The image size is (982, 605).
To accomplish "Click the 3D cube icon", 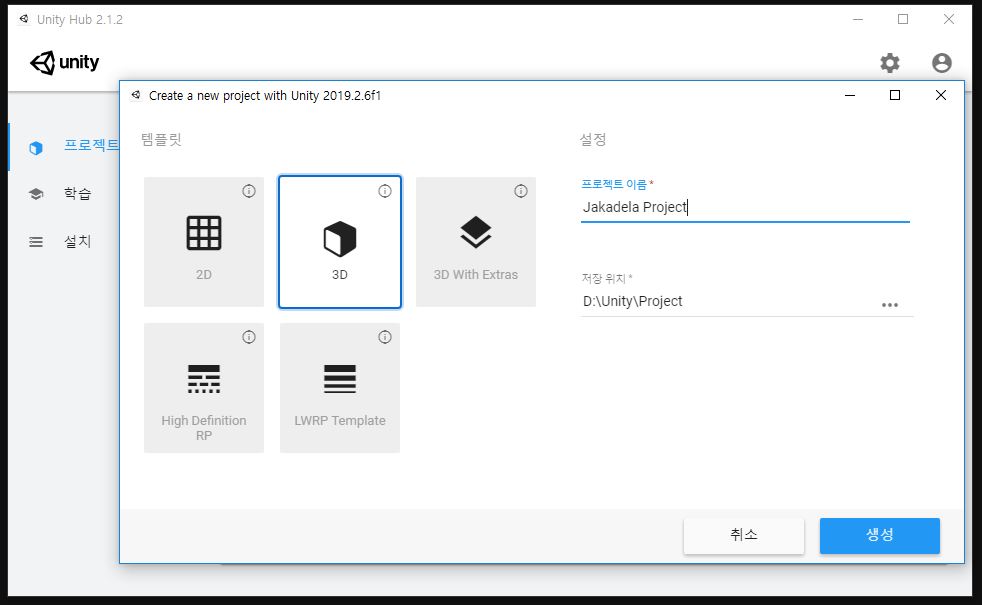I will [x=339, y=239].
